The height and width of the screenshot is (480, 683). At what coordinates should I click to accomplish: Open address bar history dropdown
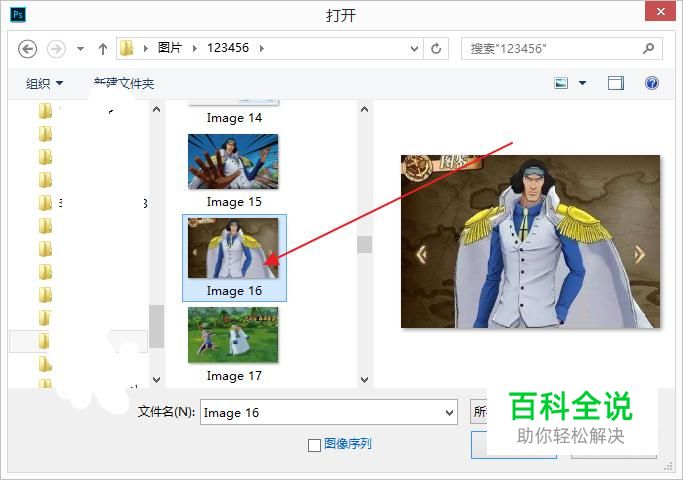[415, 49]
